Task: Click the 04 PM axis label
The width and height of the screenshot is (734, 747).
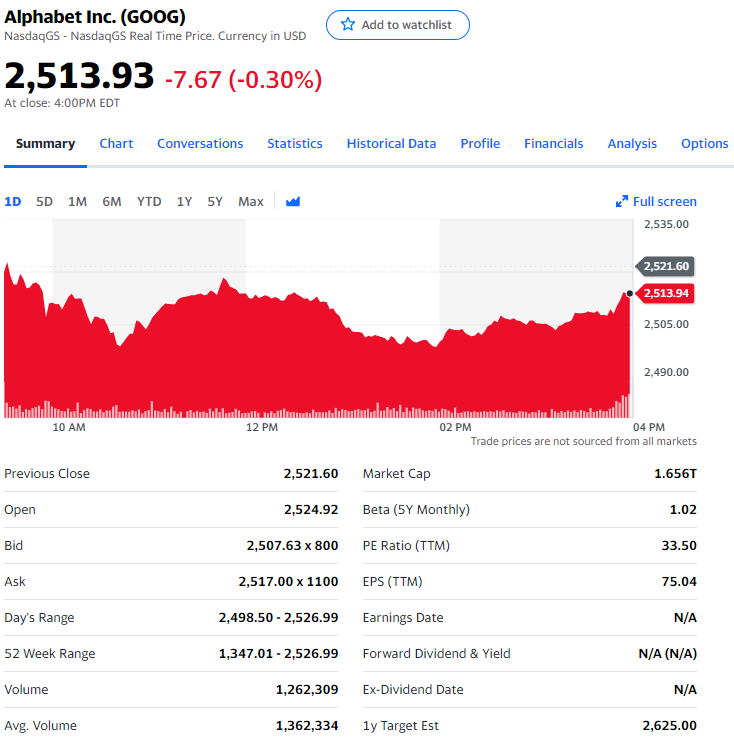Action: [x=649, y=427]
